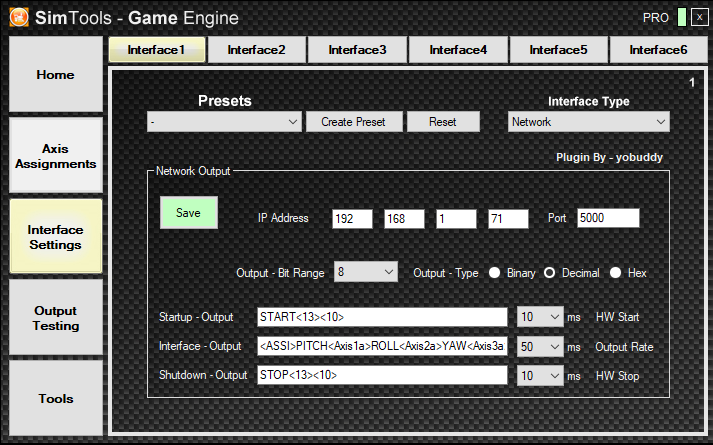Click the Port field showing 5000
The image size is (713, 445).
(608, 218)
